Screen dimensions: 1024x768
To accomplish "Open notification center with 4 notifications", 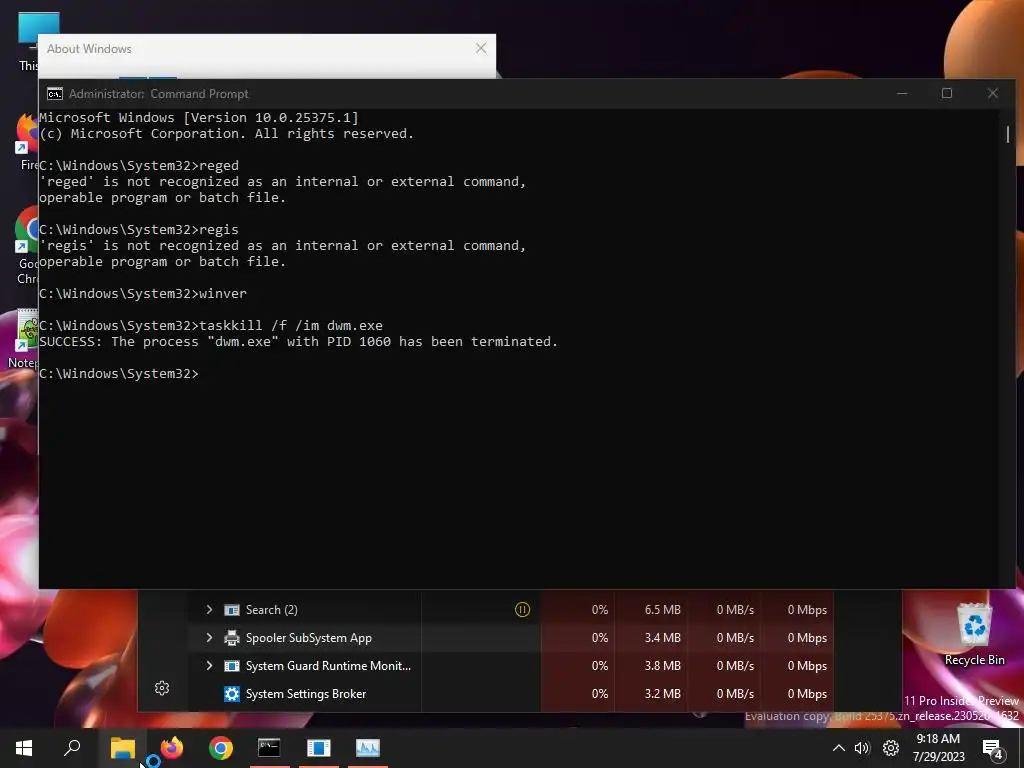I will click(x=993, y=749).
